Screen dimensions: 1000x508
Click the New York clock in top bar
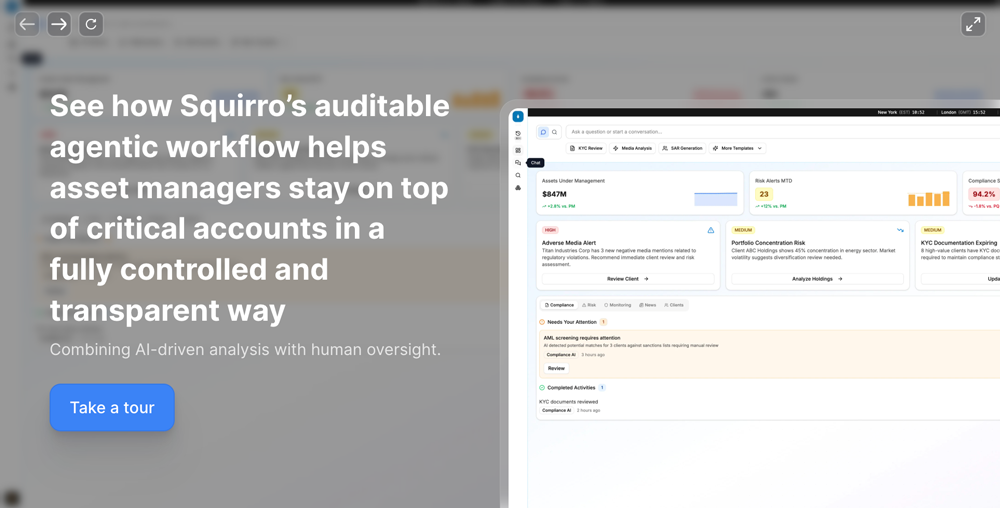pyautogui.click(x=901, y=112)
